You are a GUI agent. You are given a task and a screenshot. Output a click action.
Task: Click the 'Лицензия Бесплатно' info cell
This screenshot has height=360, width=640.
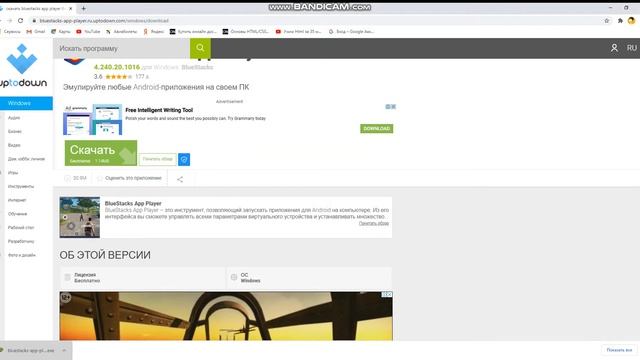pos(142,278)
